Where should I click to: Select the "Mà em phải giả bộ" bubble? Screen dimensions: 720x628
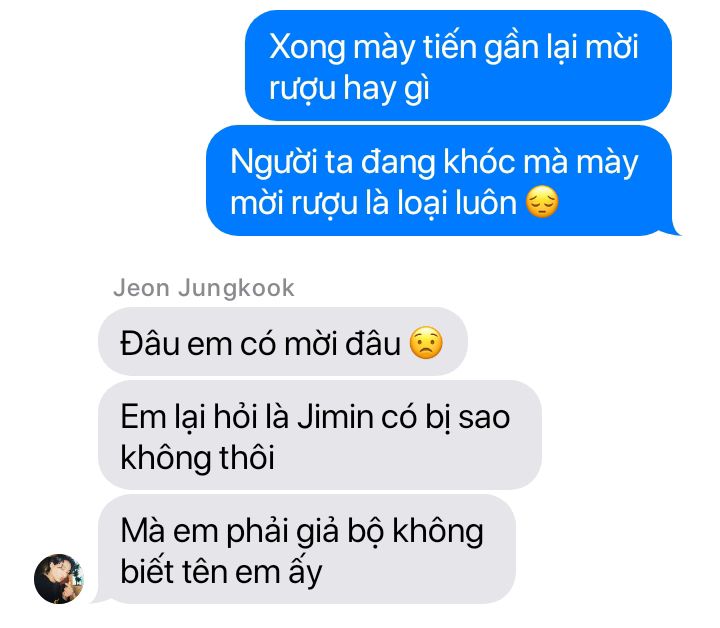pyautogui.click(x=307, y=549)
